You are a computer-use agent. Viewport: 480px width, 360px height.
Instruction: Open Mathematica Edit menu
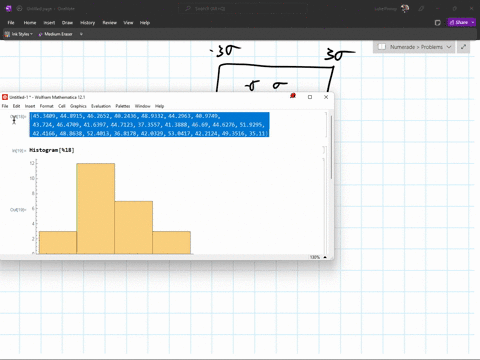[16, 106]
